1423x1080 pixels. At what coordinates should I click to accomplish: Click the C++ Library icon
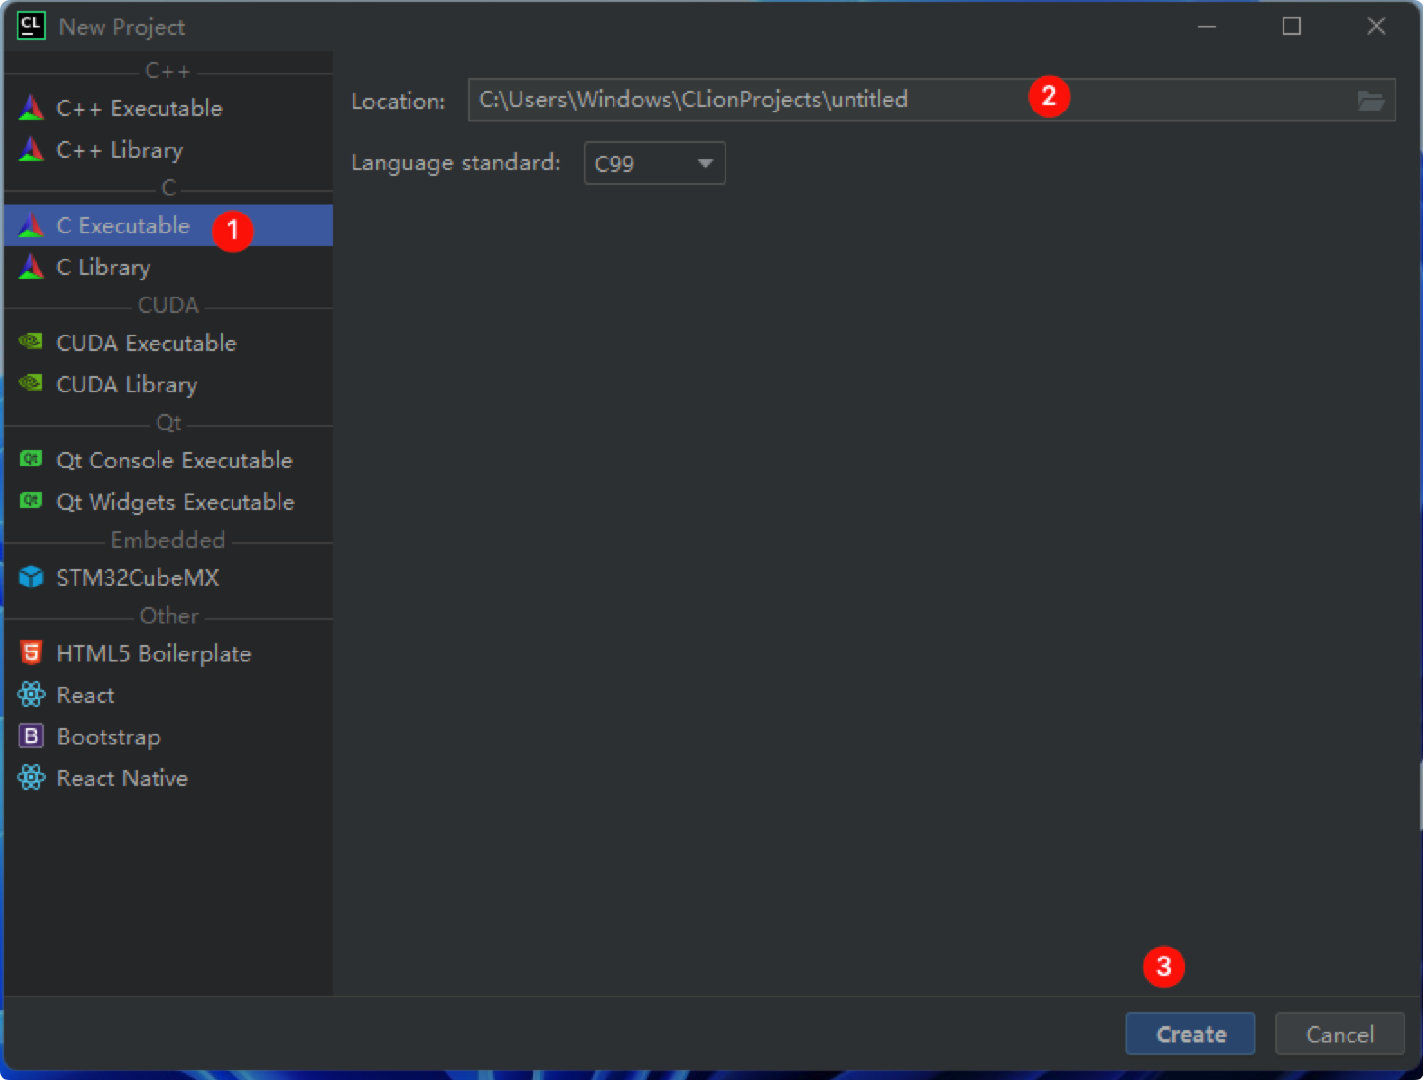[x=31, y=150]
